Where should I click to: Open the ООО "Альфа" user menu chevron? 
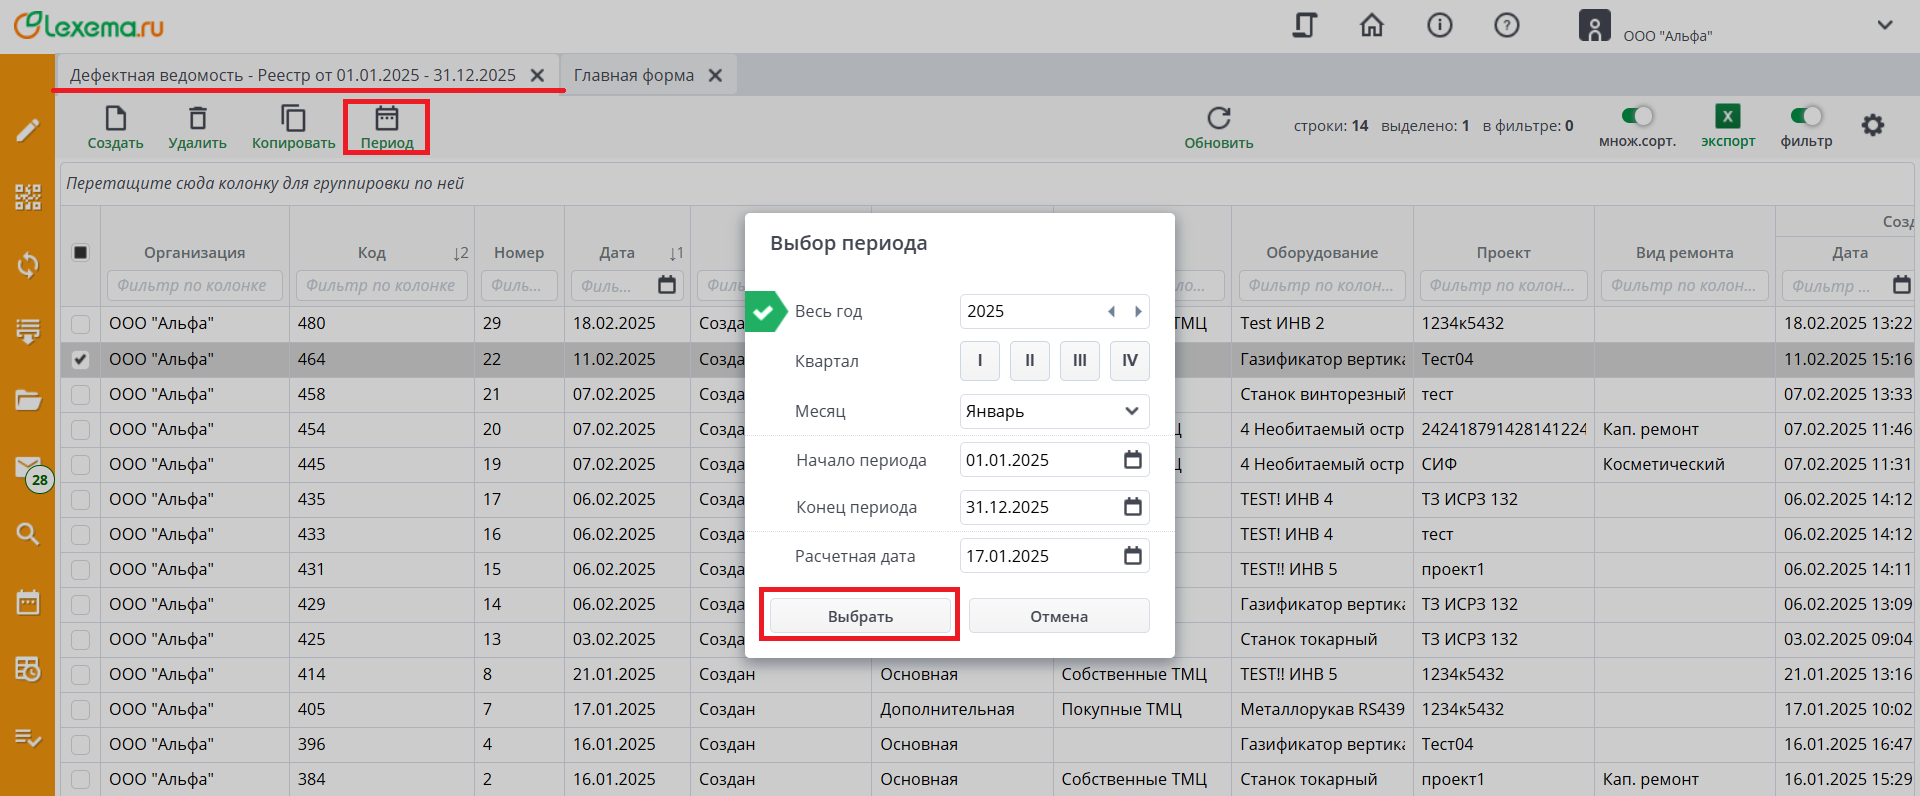click(x=1884, y=25)
